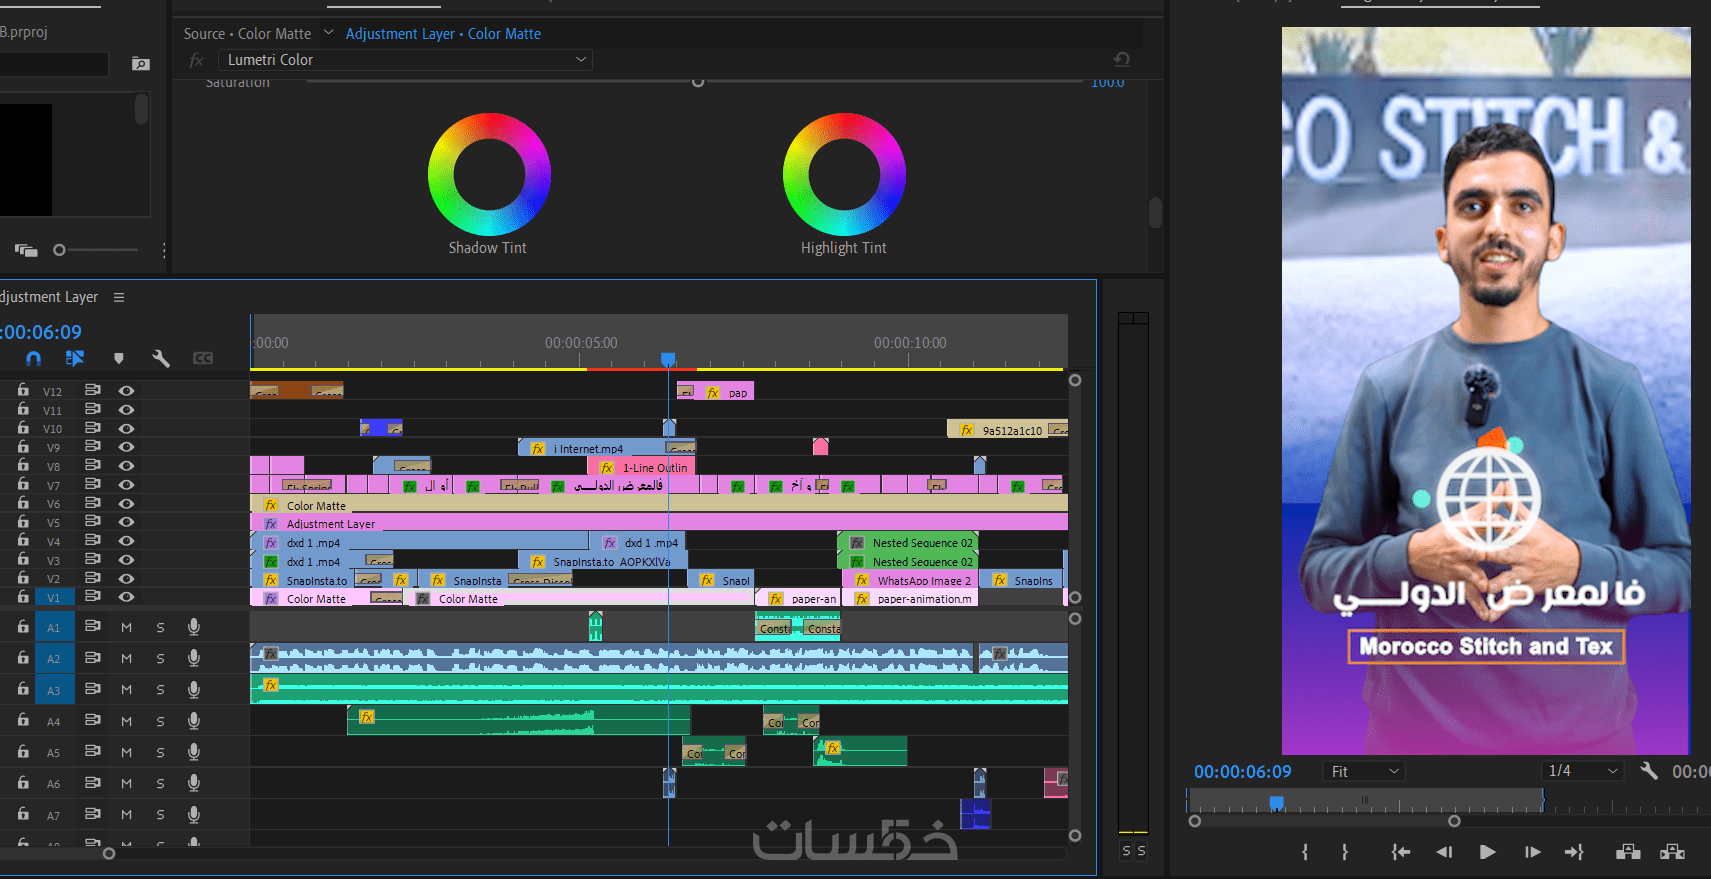
Task: Switch to the Source · Color Matte tab
Action: pyautogui.click(x=247, y=34)
